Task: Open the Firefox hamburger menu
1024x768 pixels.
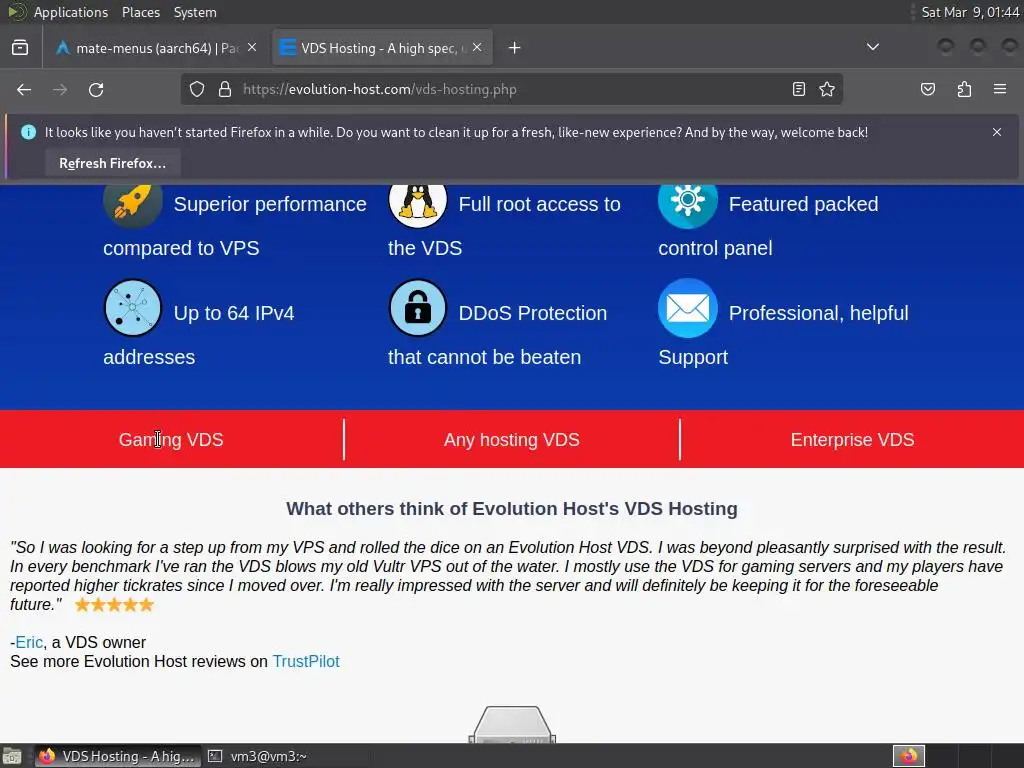Action: pyautogui.click(x=1000, y=89)
